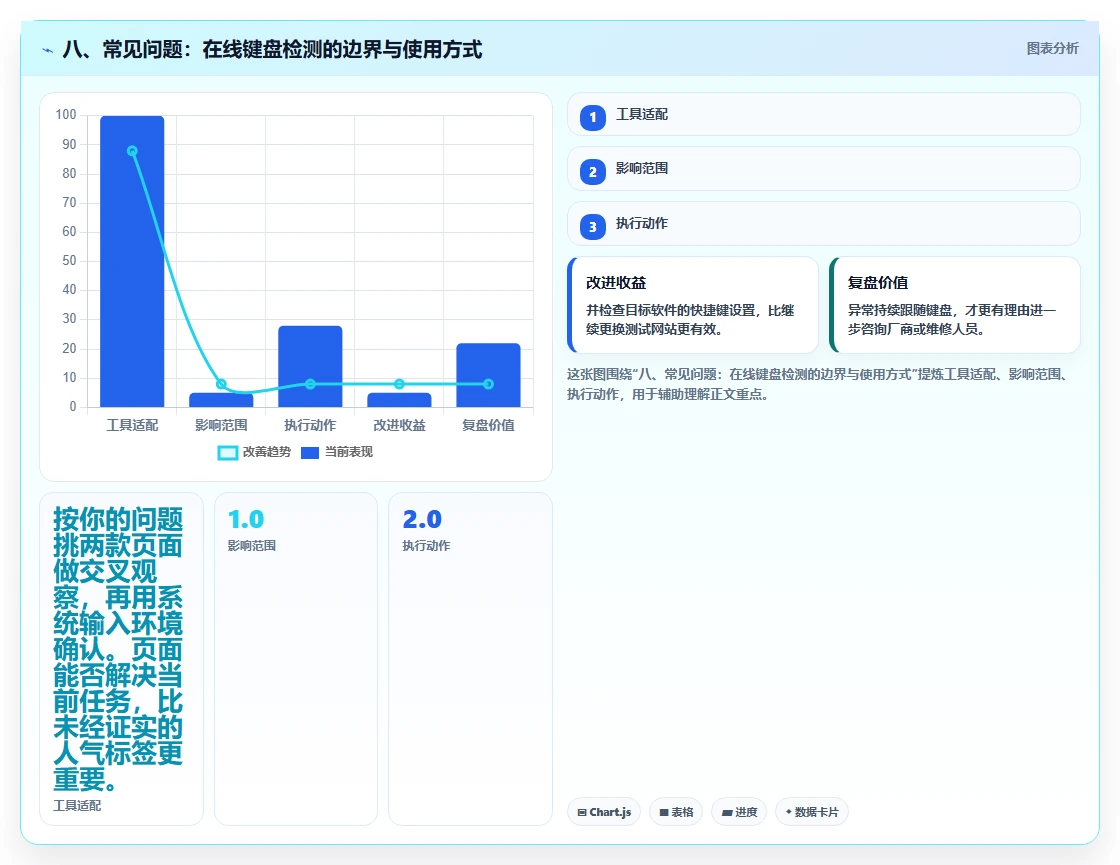Click the 表格 tag

click(x=676, y=812)
